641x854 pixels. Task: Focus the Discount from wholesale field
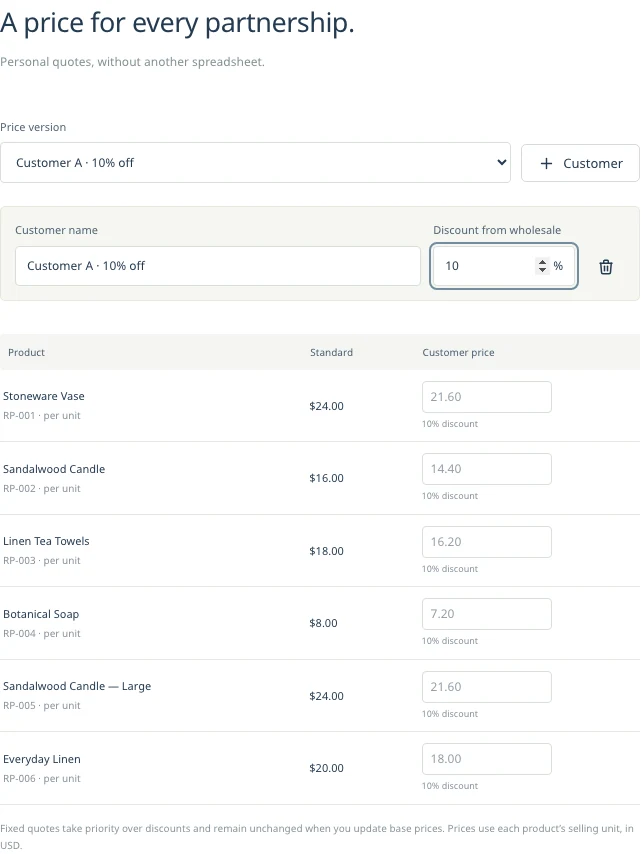504,266
